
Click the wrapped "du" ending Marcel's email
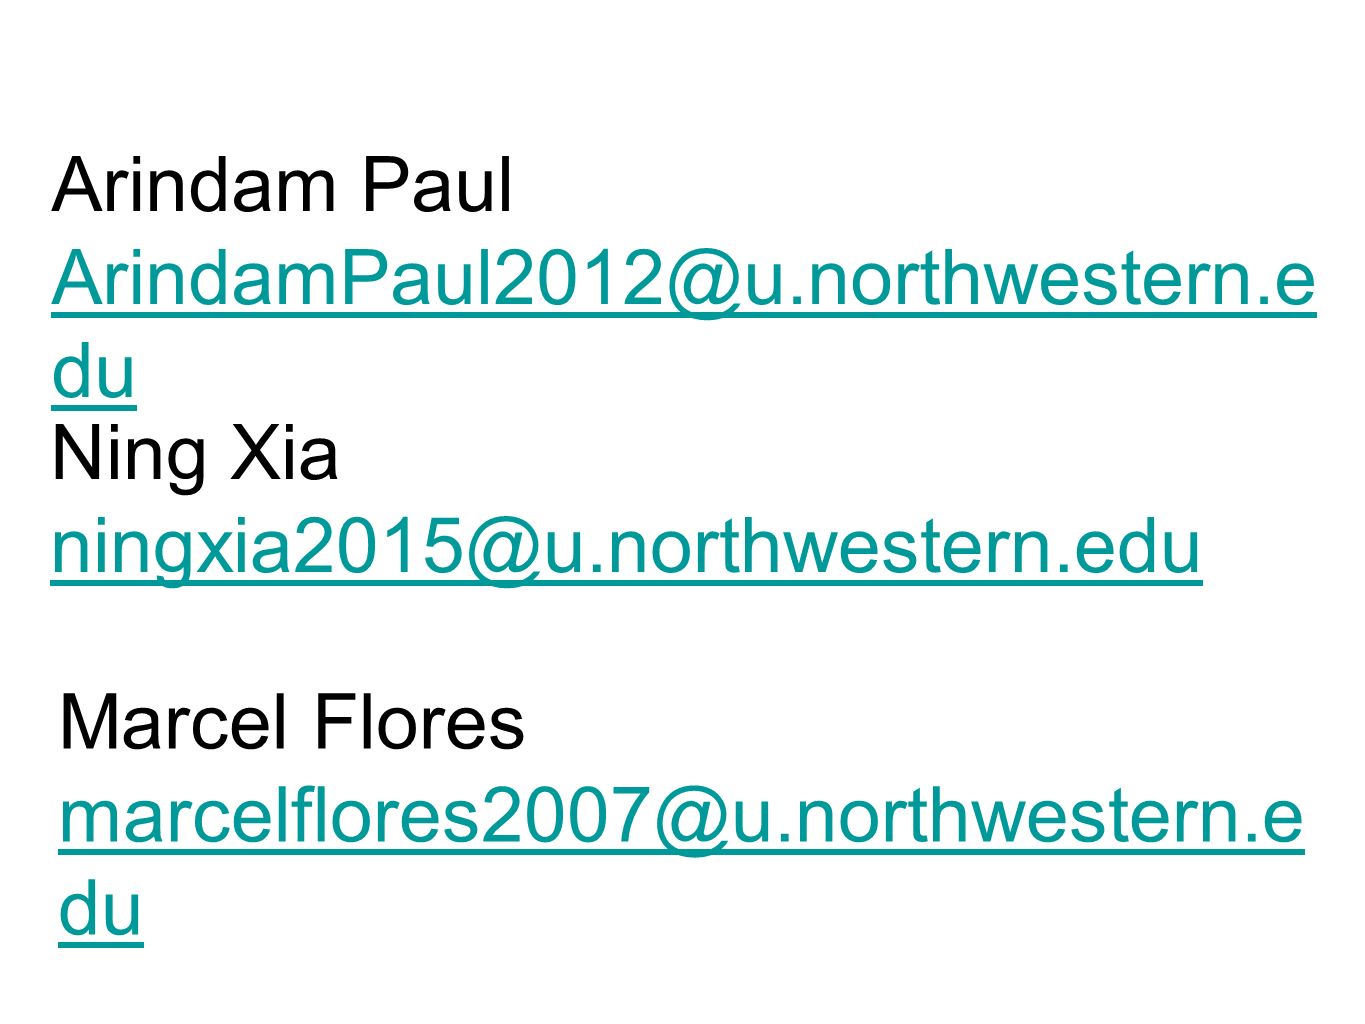(101, 909)
